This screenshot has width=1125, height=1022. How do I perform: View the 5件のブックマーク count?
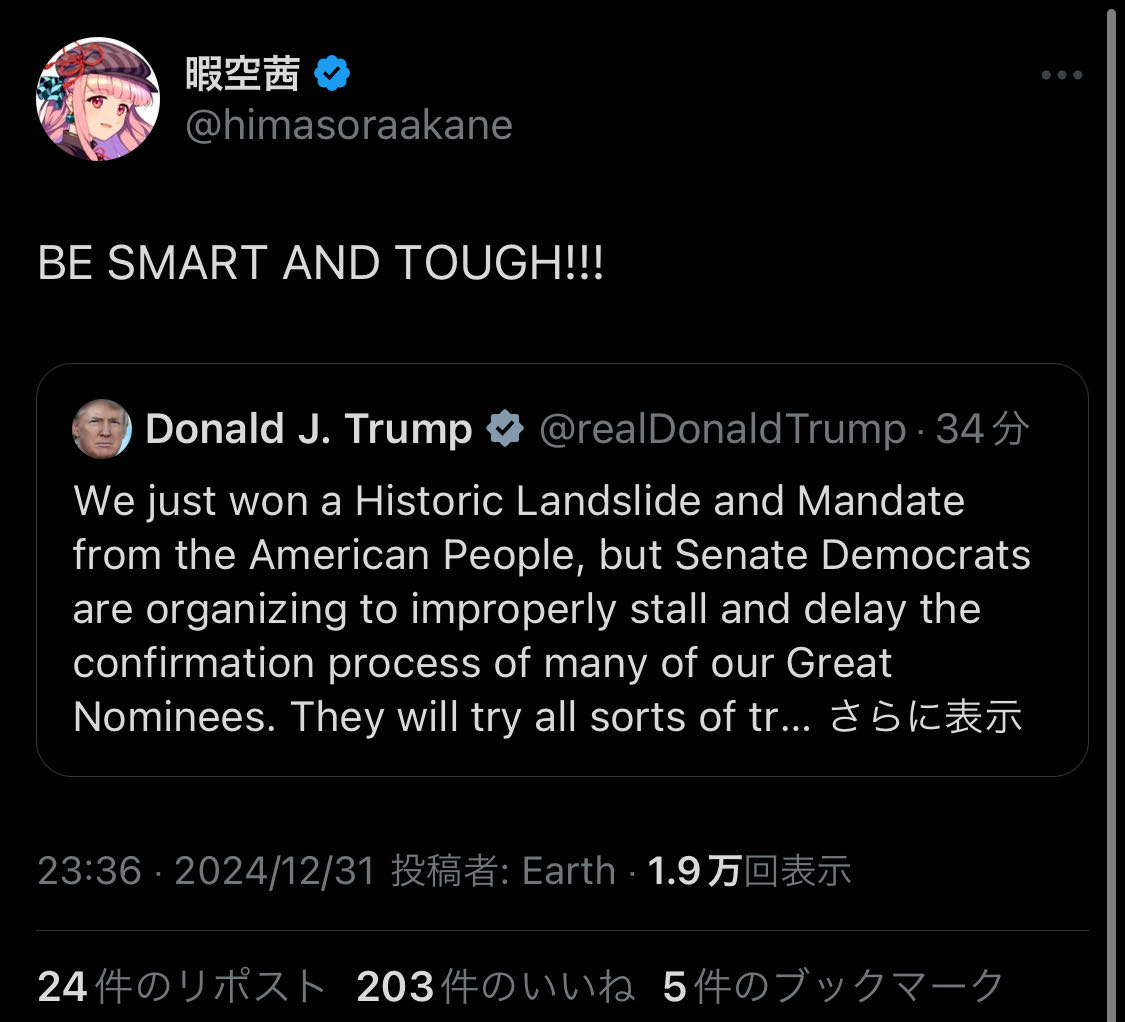click(x=833, y=985)
